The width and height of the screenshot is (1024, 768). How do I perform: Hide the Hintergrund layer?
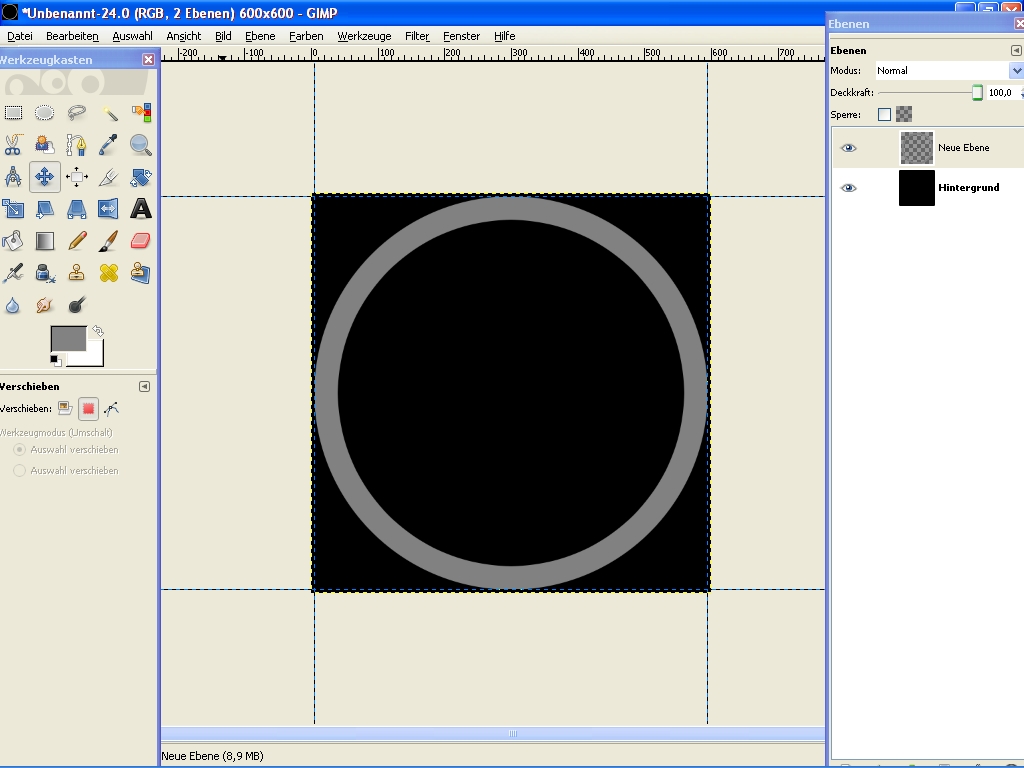point(848,188)
